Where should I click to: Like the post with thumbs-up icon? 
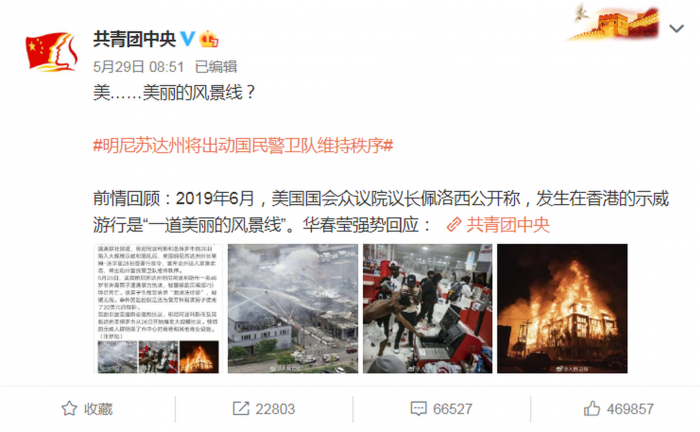pyautogui.click(x=592, y=409)
